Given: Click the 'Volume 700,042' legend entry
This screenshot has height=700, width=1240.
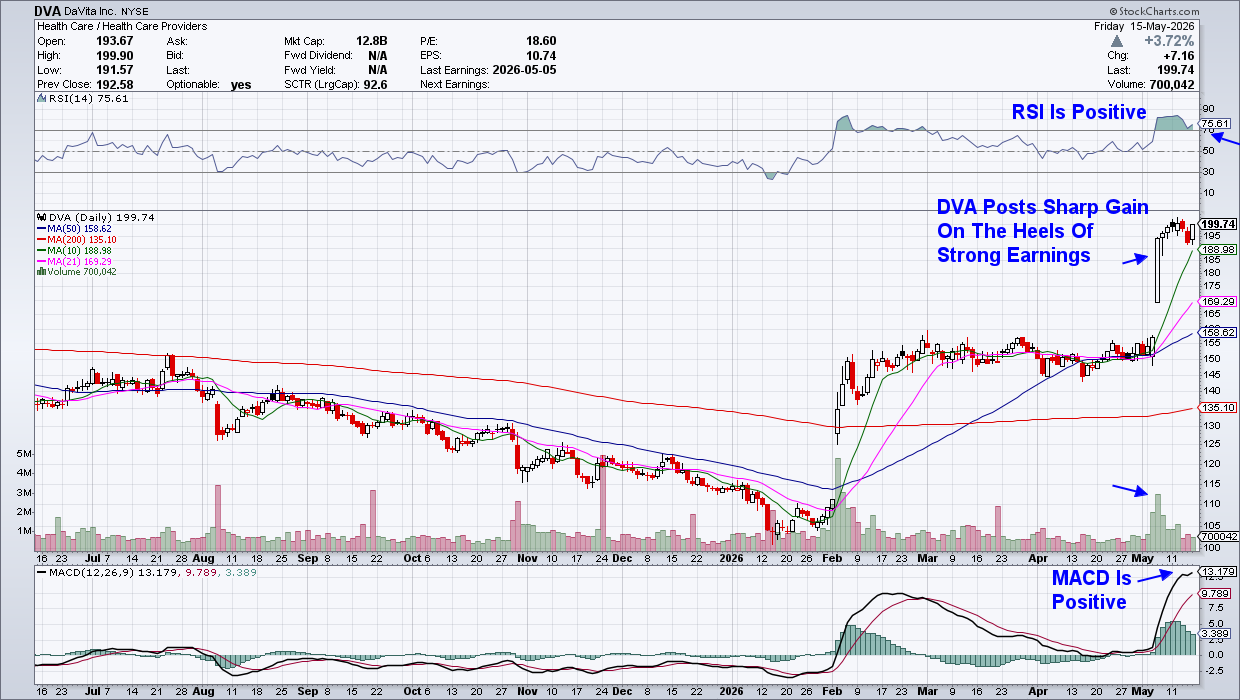Looking at the screenshot, I should (78, 272).
